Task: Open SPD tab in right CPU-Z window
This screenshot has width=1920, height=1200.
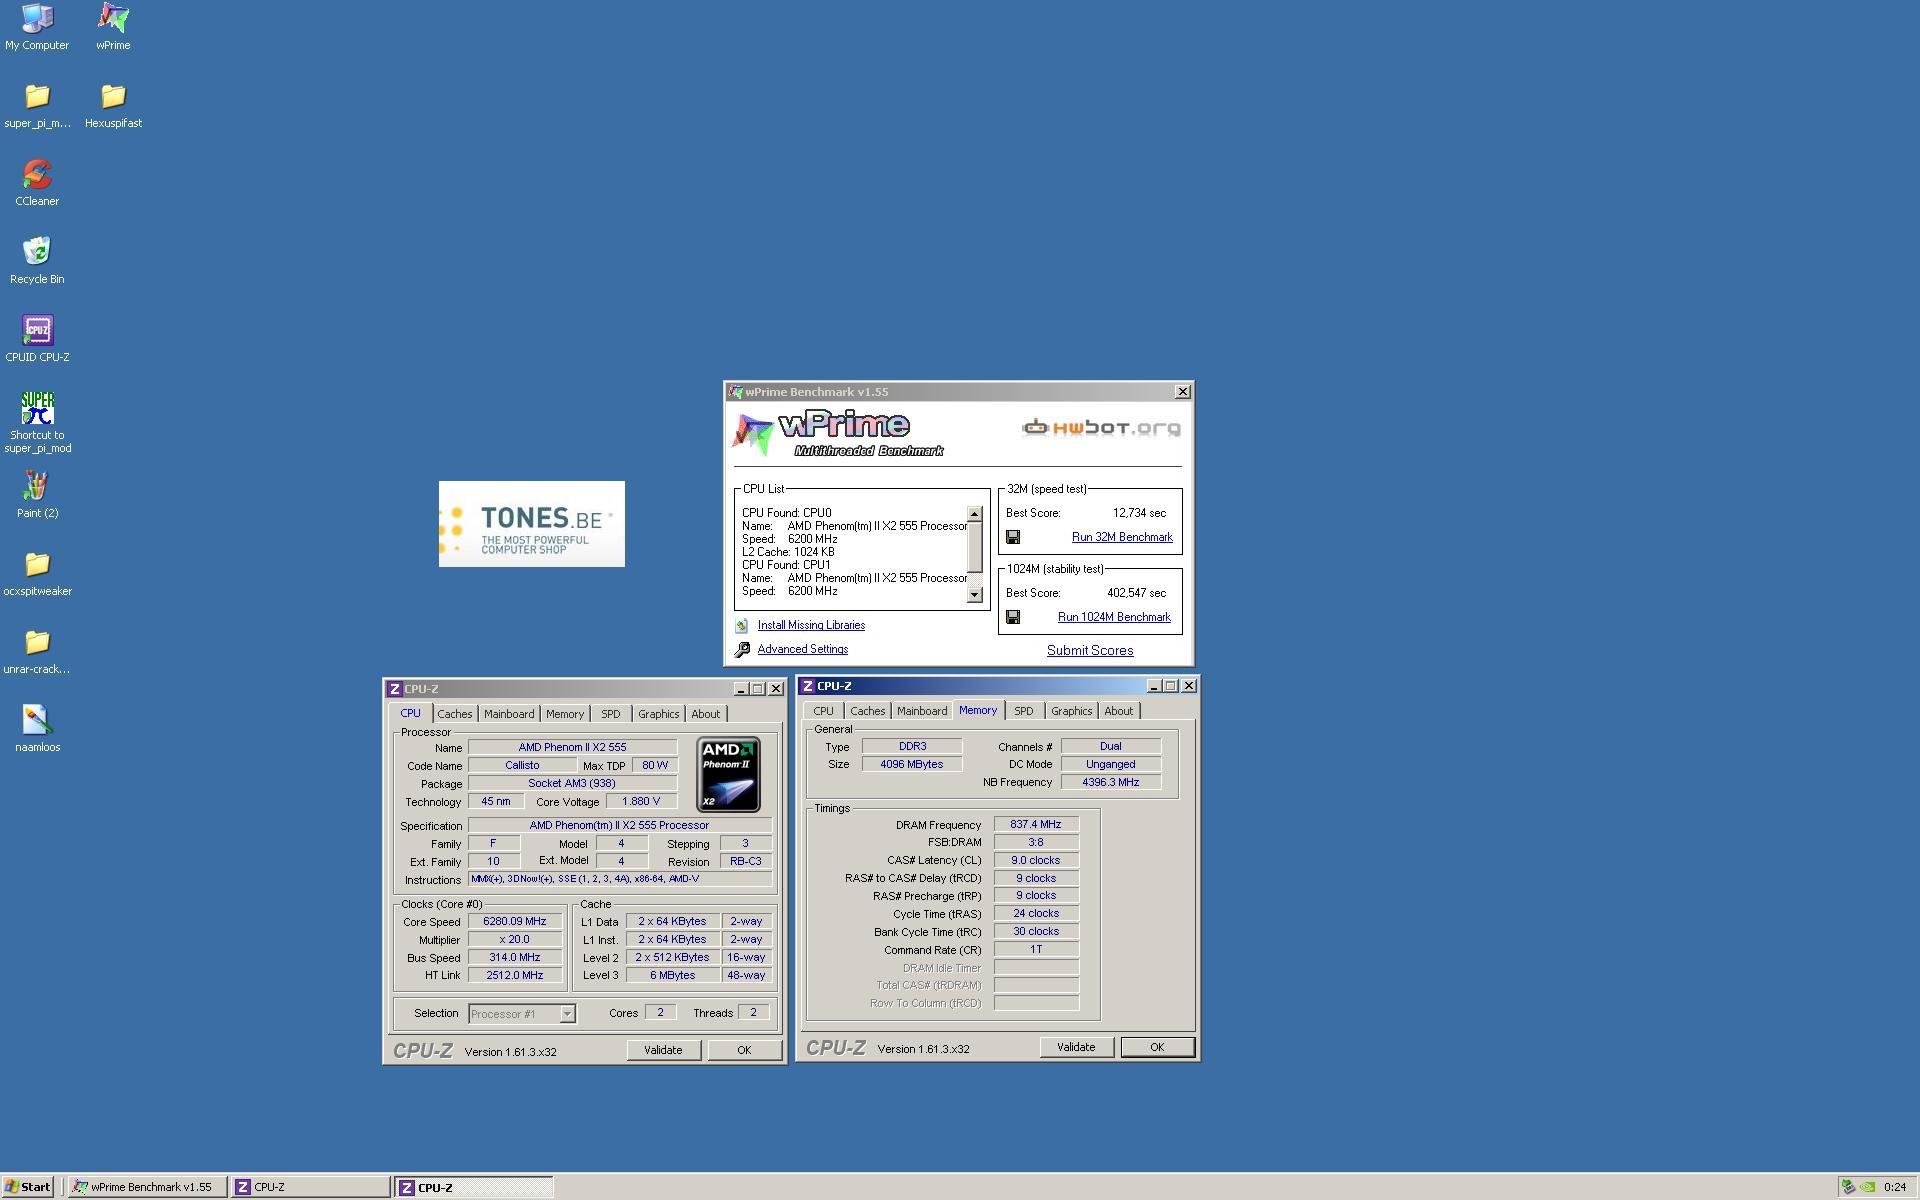Action: pyautogui.click(x=1023, y=711)
